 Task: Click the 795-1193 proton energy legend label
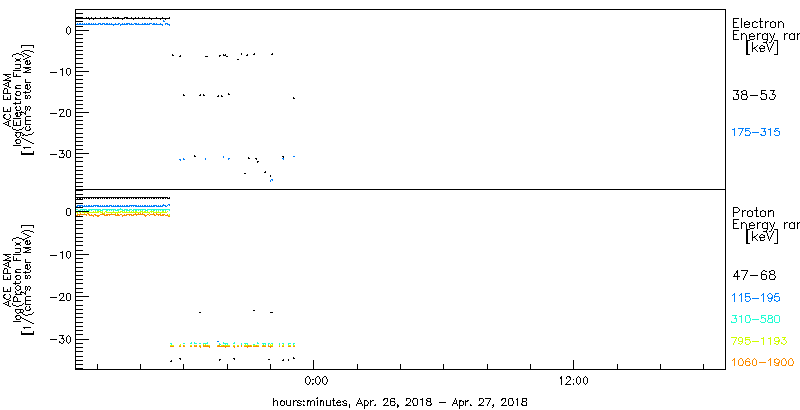click(x=759, y=341)
